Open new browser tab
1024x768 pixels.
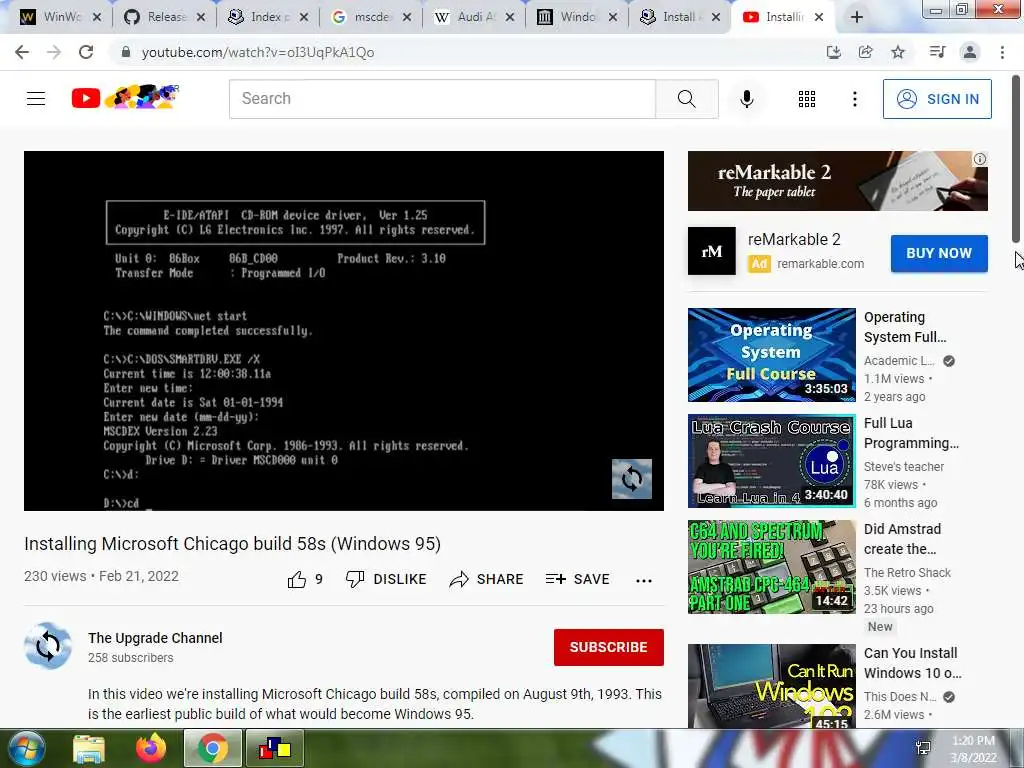pyautogui.click(x=856, y=17)
